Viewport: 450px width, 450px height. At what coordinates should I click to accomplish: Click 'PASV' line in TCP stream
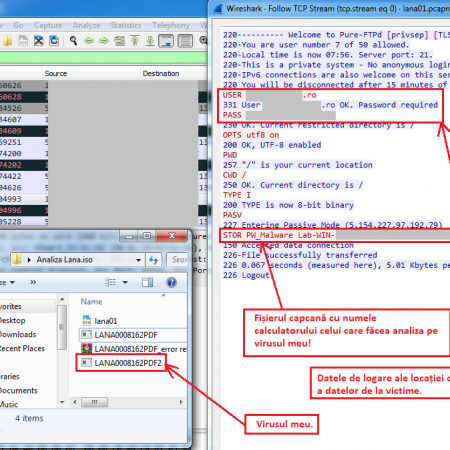pos(232,215)
